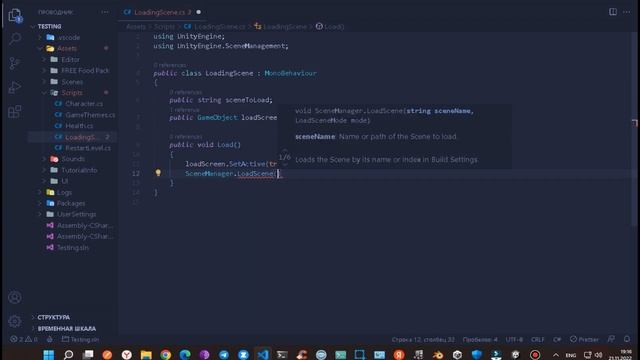The image size is (640, 360).
Task: Collapse the TESTING root folder
Action: 49,26
